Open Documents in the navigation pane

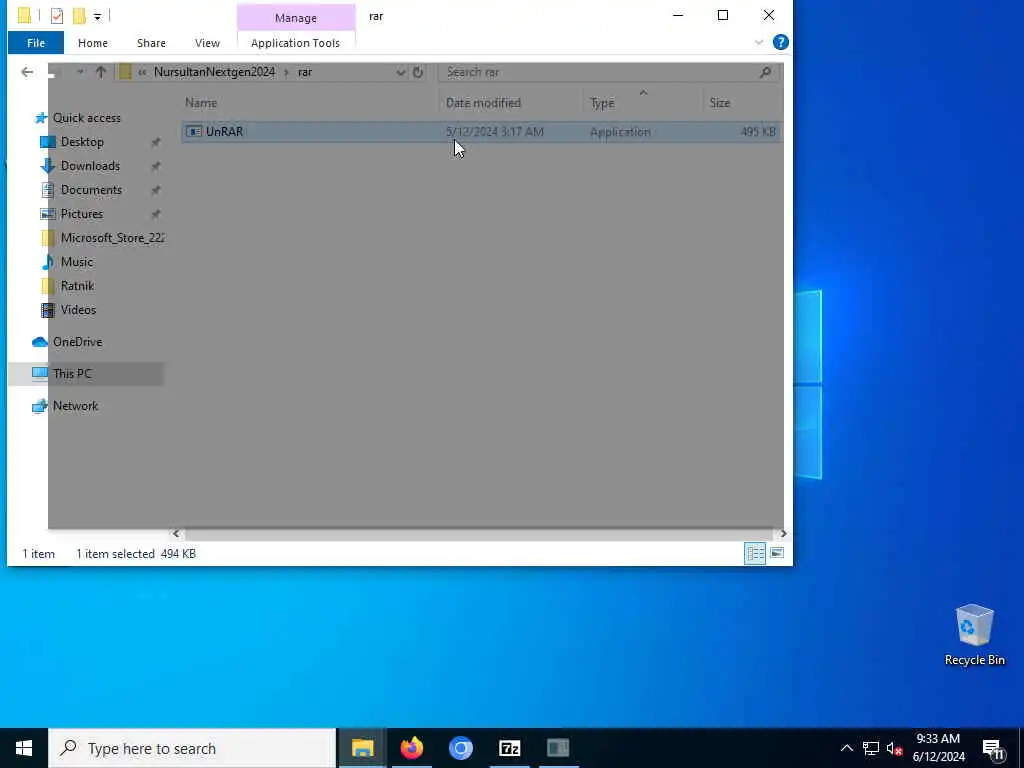(x=91, y=190)
